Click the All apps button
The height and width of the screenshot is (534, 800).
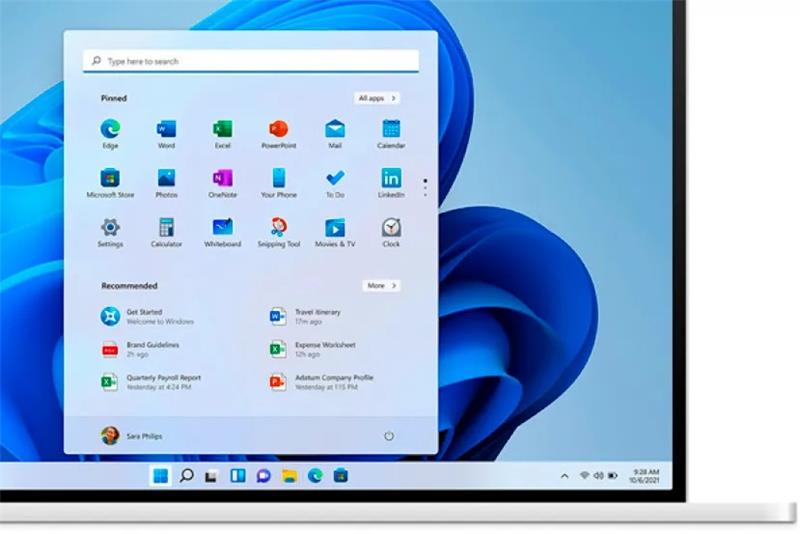(x=377, y=98)
